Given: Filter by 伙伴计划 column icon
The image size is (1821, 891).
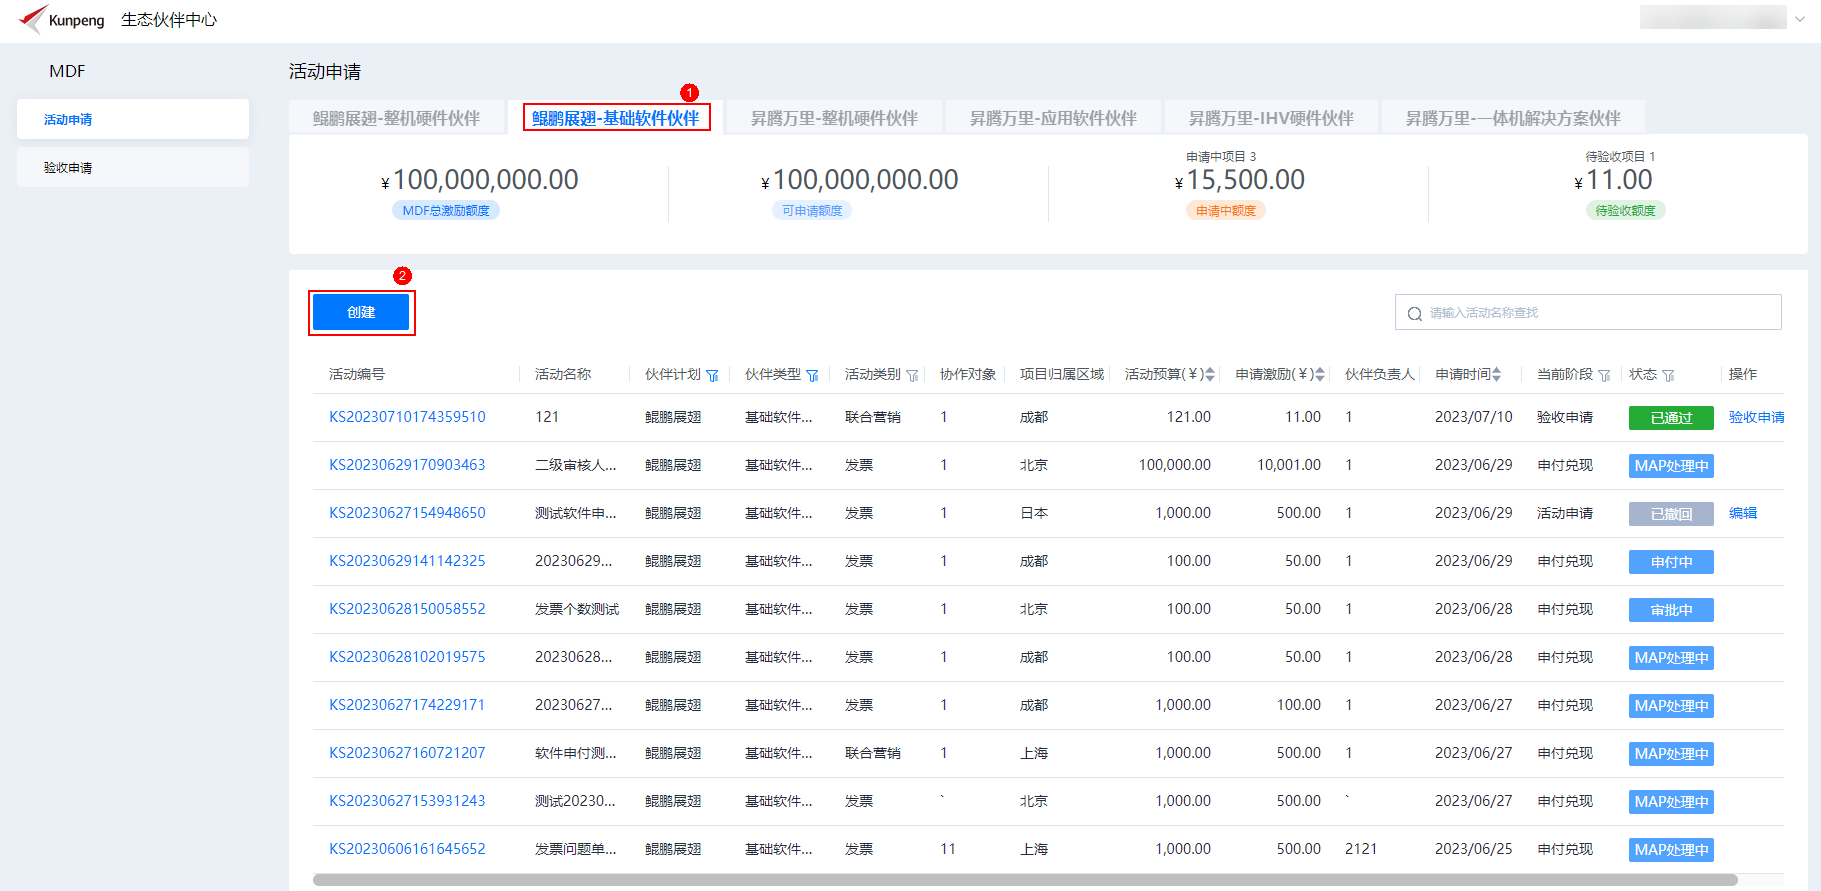Looking at the screenshot, I should pos(712,375).
